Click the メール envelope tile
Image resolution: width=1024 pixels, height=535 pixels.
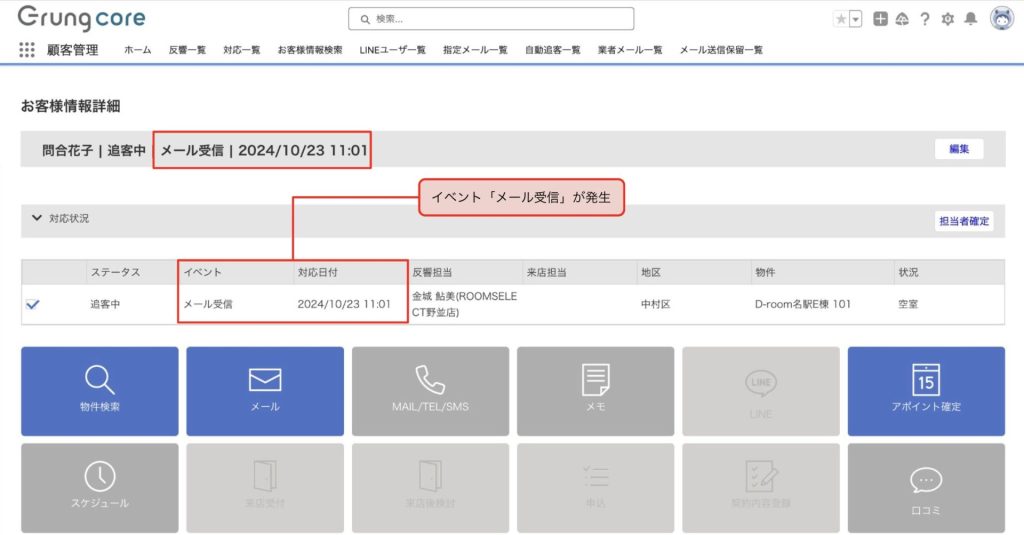pyautogui.click(x=265, y=391)
